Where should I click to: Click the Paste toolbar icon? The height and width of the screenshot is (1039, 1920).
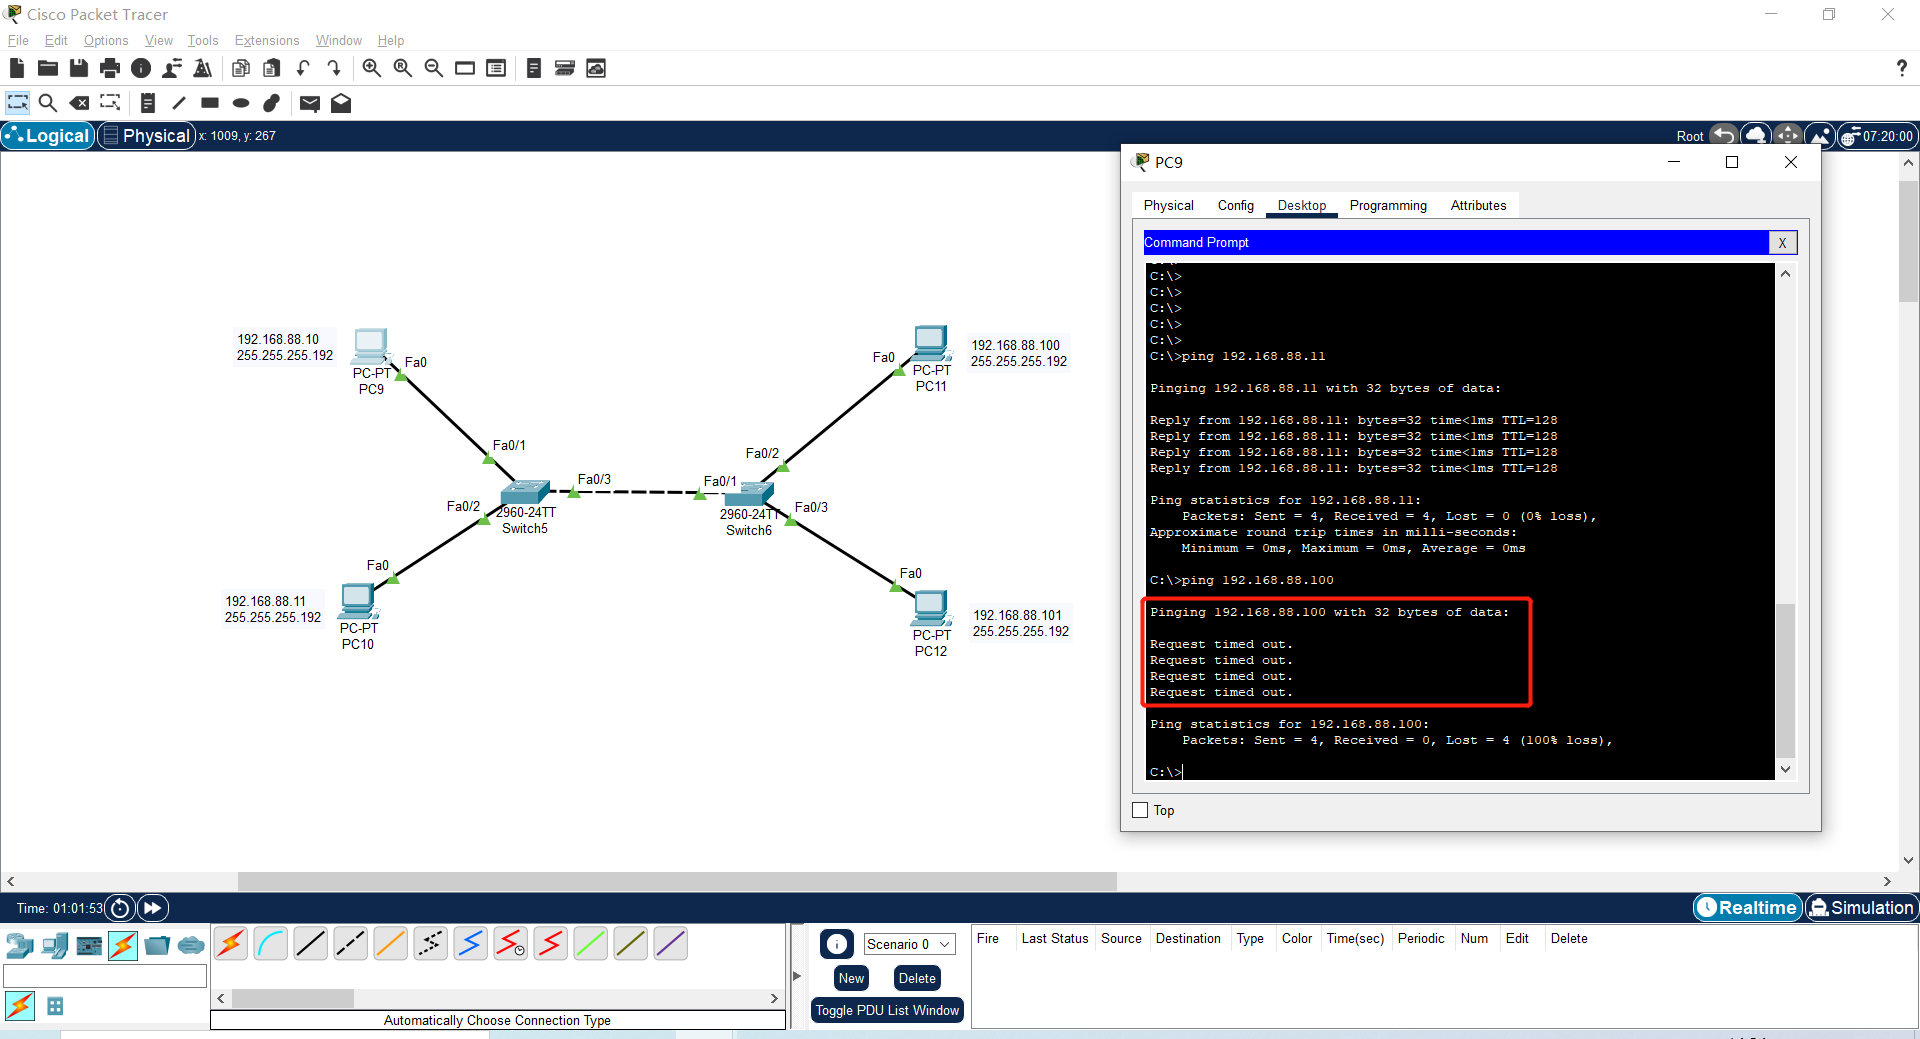(271, 68)
